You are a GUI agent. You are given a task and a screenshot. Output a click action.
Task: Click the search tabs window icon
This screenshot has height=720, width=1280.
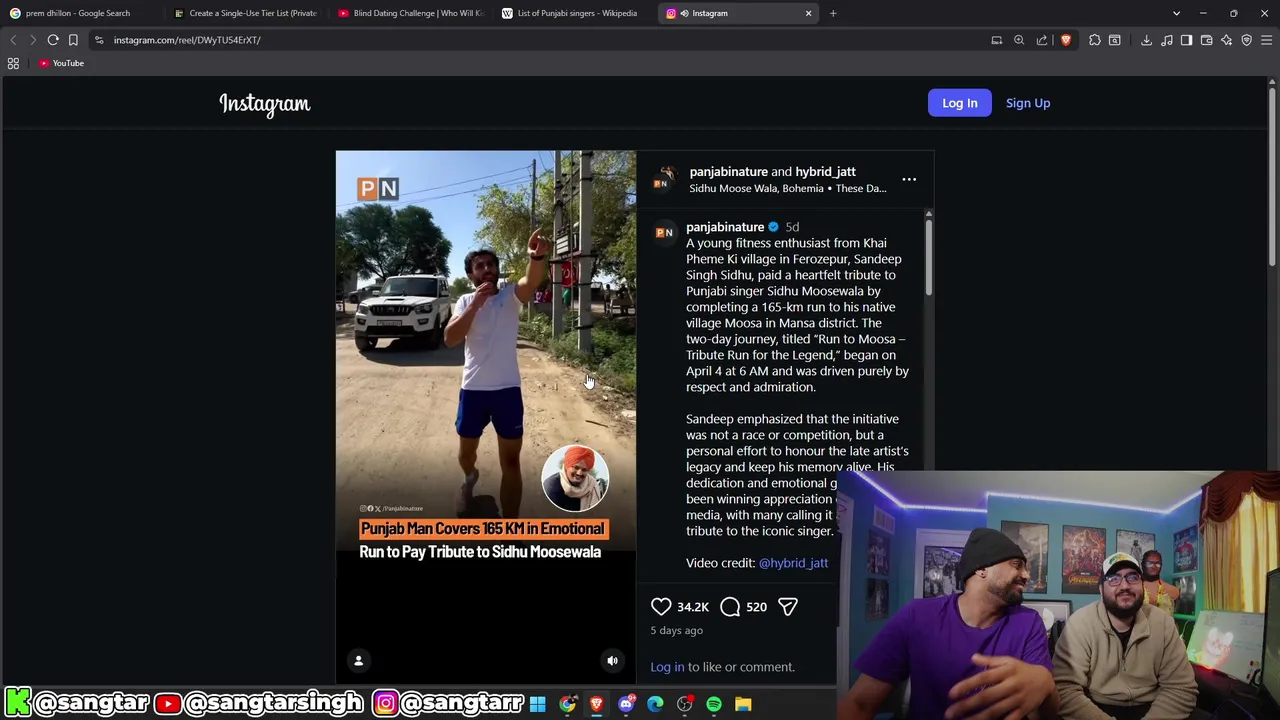(1115, 40)
